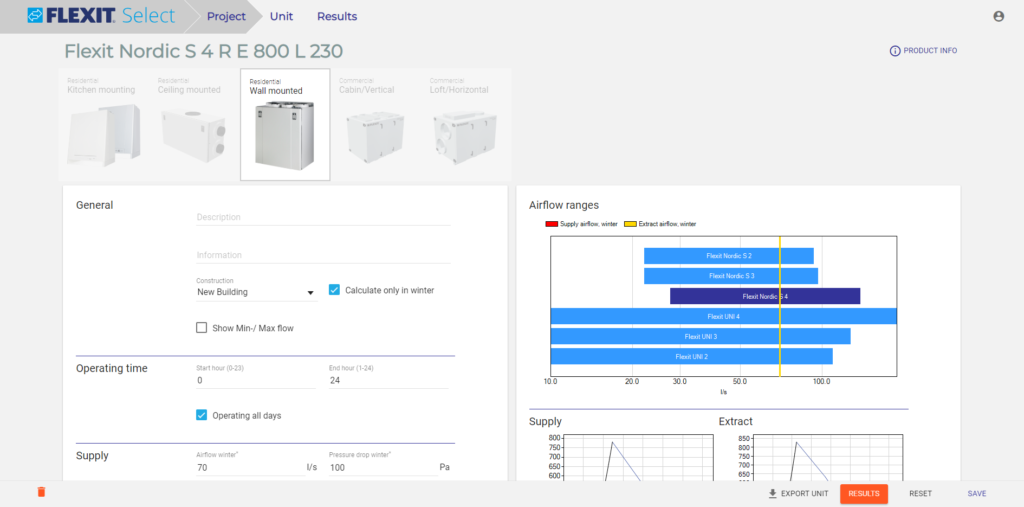Screen dimensions: 1024x507
Task: Click the Export Unit button
Action: [798, 493]
